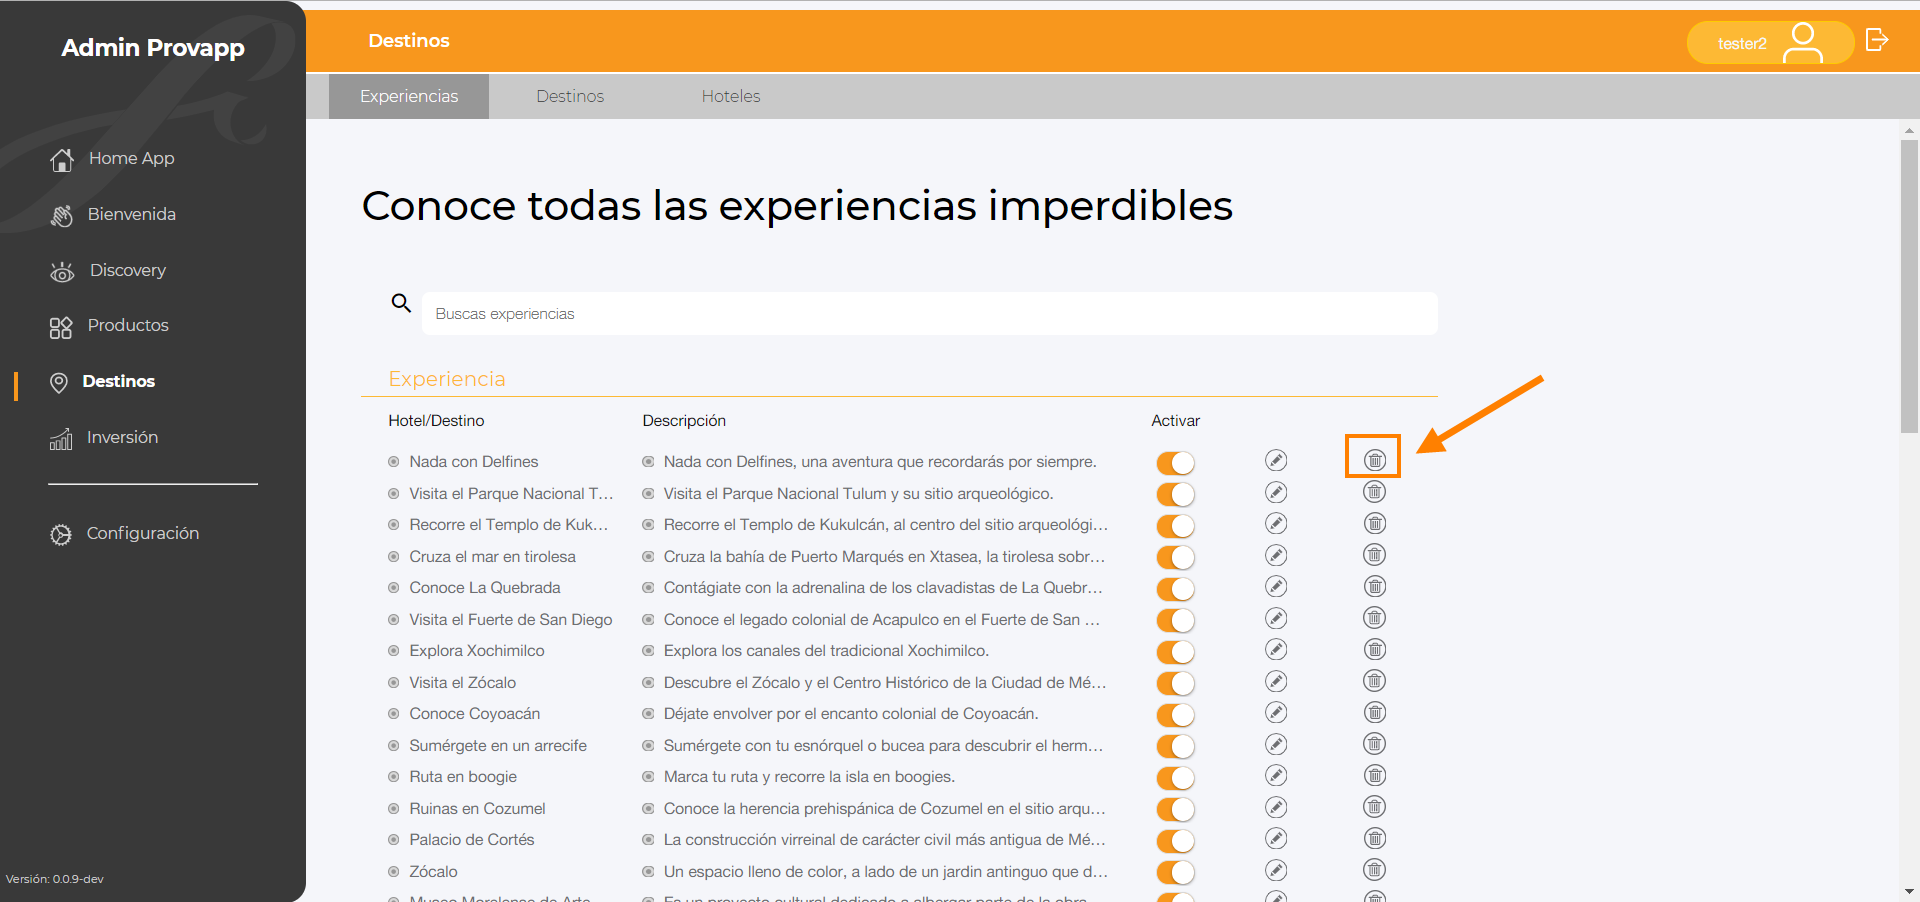1920x902 pixels.
Task: Delete the Nada con Delfines experience
Action: click(1375, 460)
